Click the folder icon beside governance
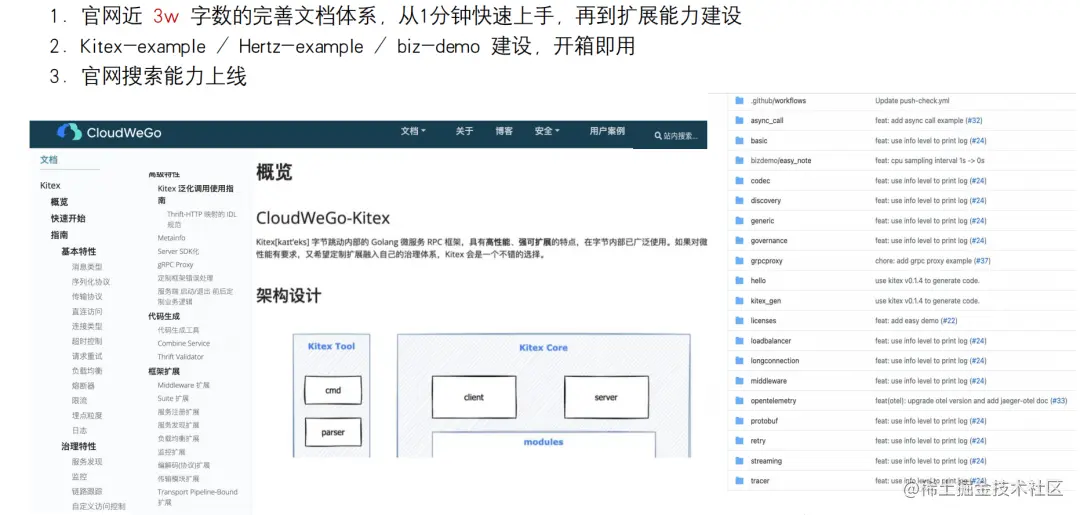Image resolution: width=1080 pixels, height=515 pixels. (x=739, y=240)
